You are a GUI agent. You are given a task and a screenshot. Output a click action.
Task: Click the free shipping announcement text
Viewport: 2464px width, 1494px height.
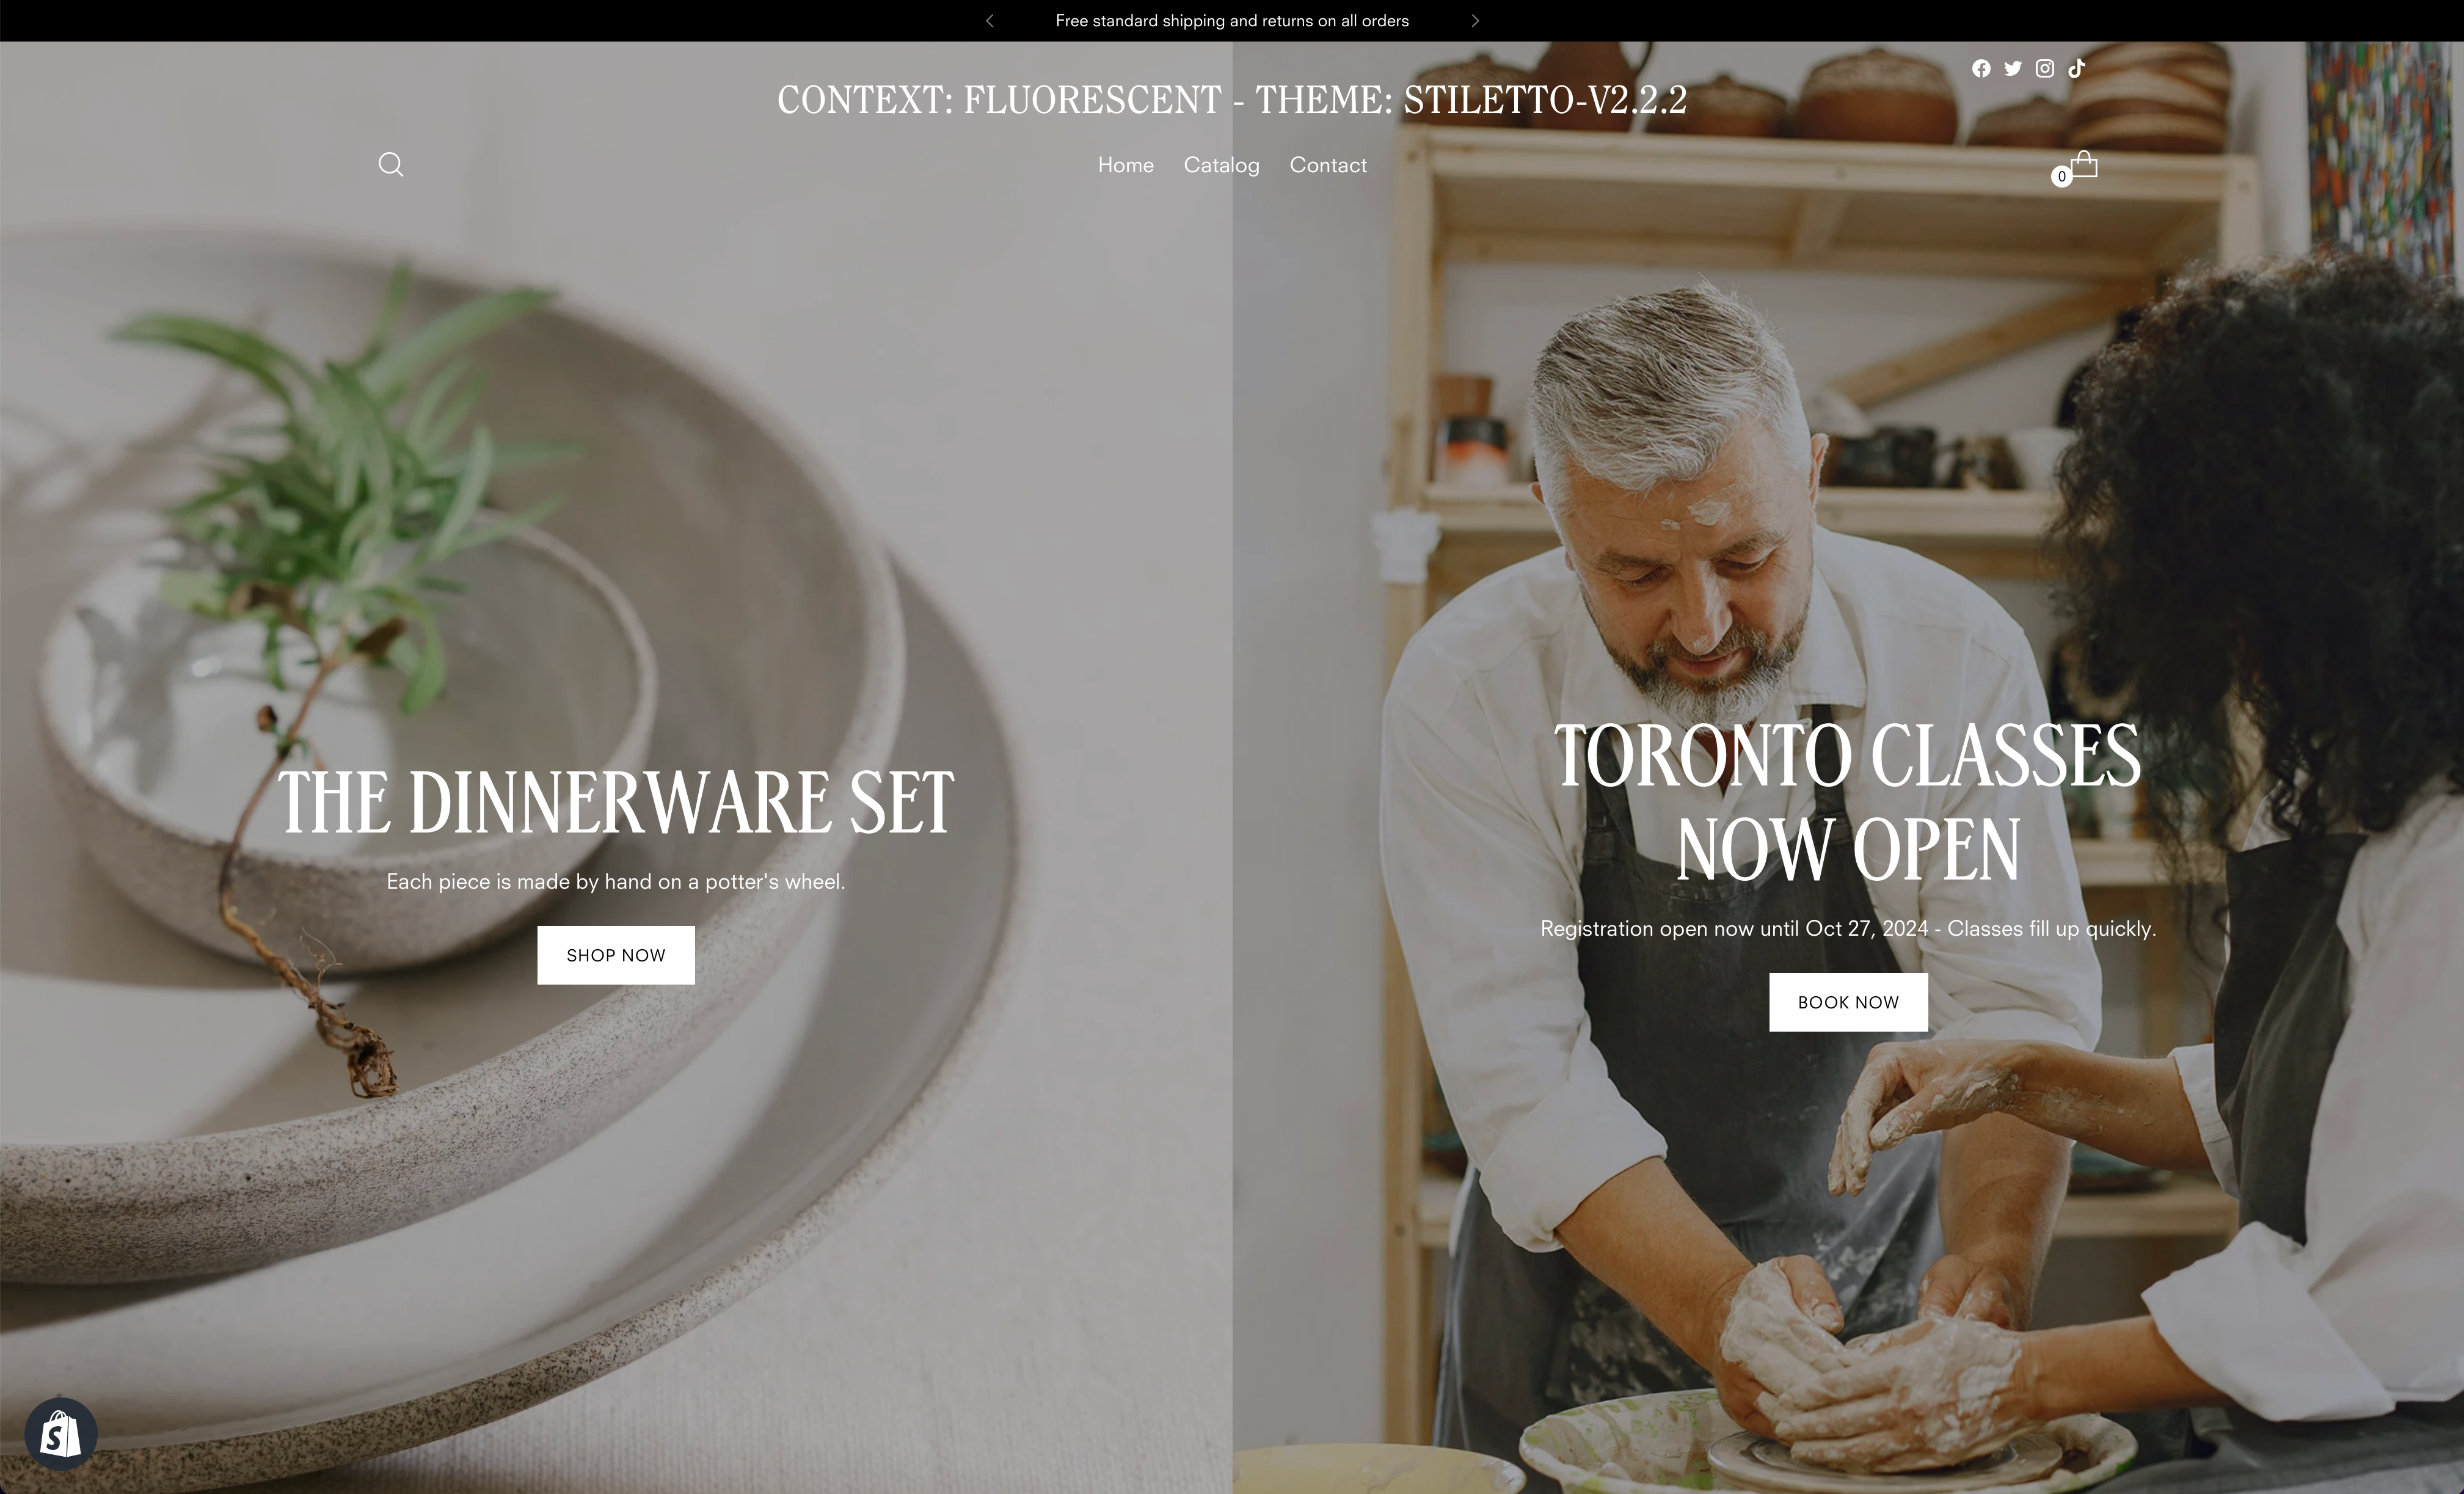tap(1232, 20)
